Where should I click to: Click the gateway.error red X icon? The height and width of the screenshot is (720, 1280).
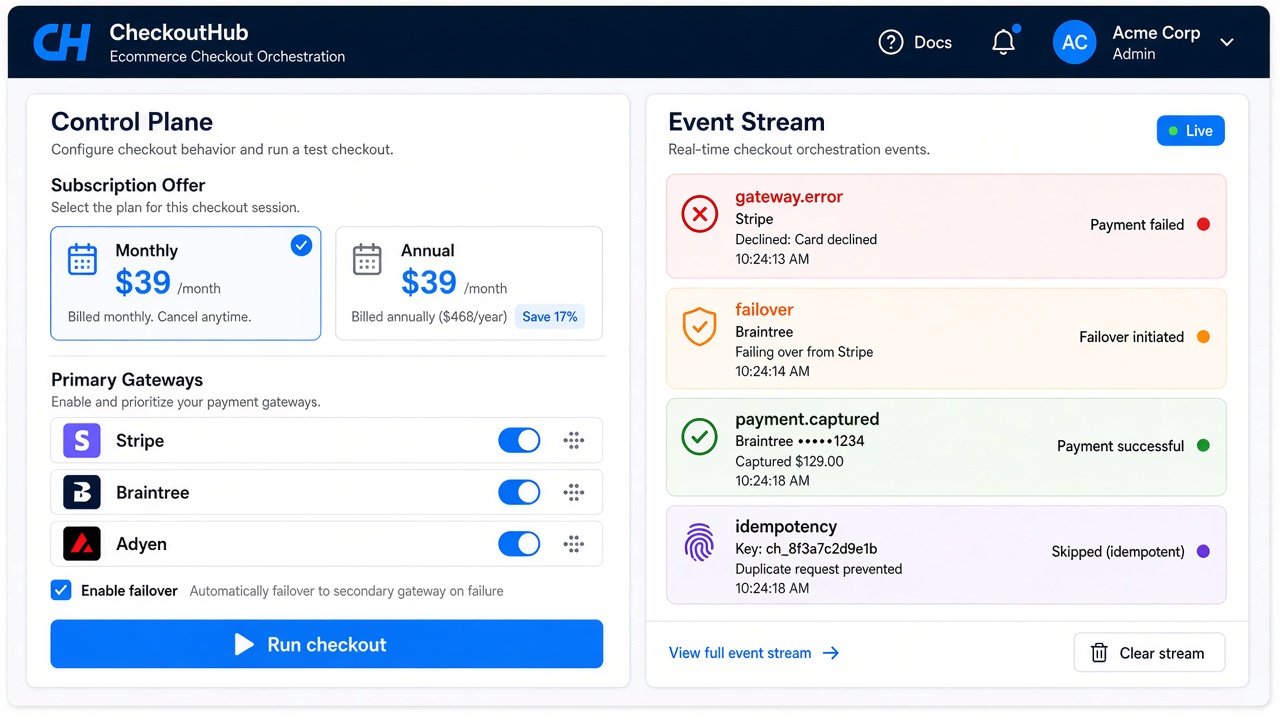[x=699, y=214]
